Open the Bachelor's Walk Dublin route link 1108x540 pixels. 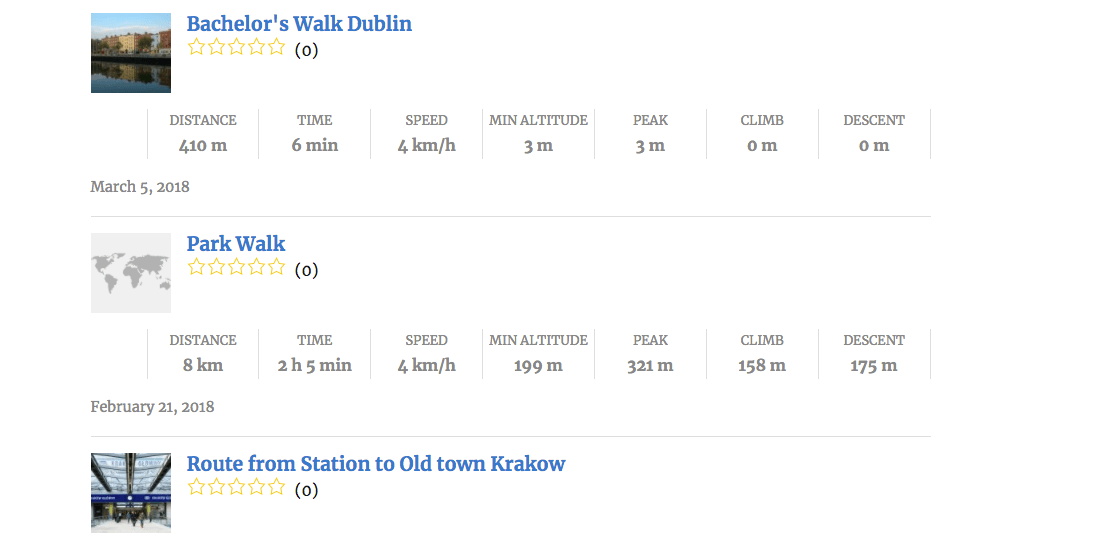coord(299,24)
